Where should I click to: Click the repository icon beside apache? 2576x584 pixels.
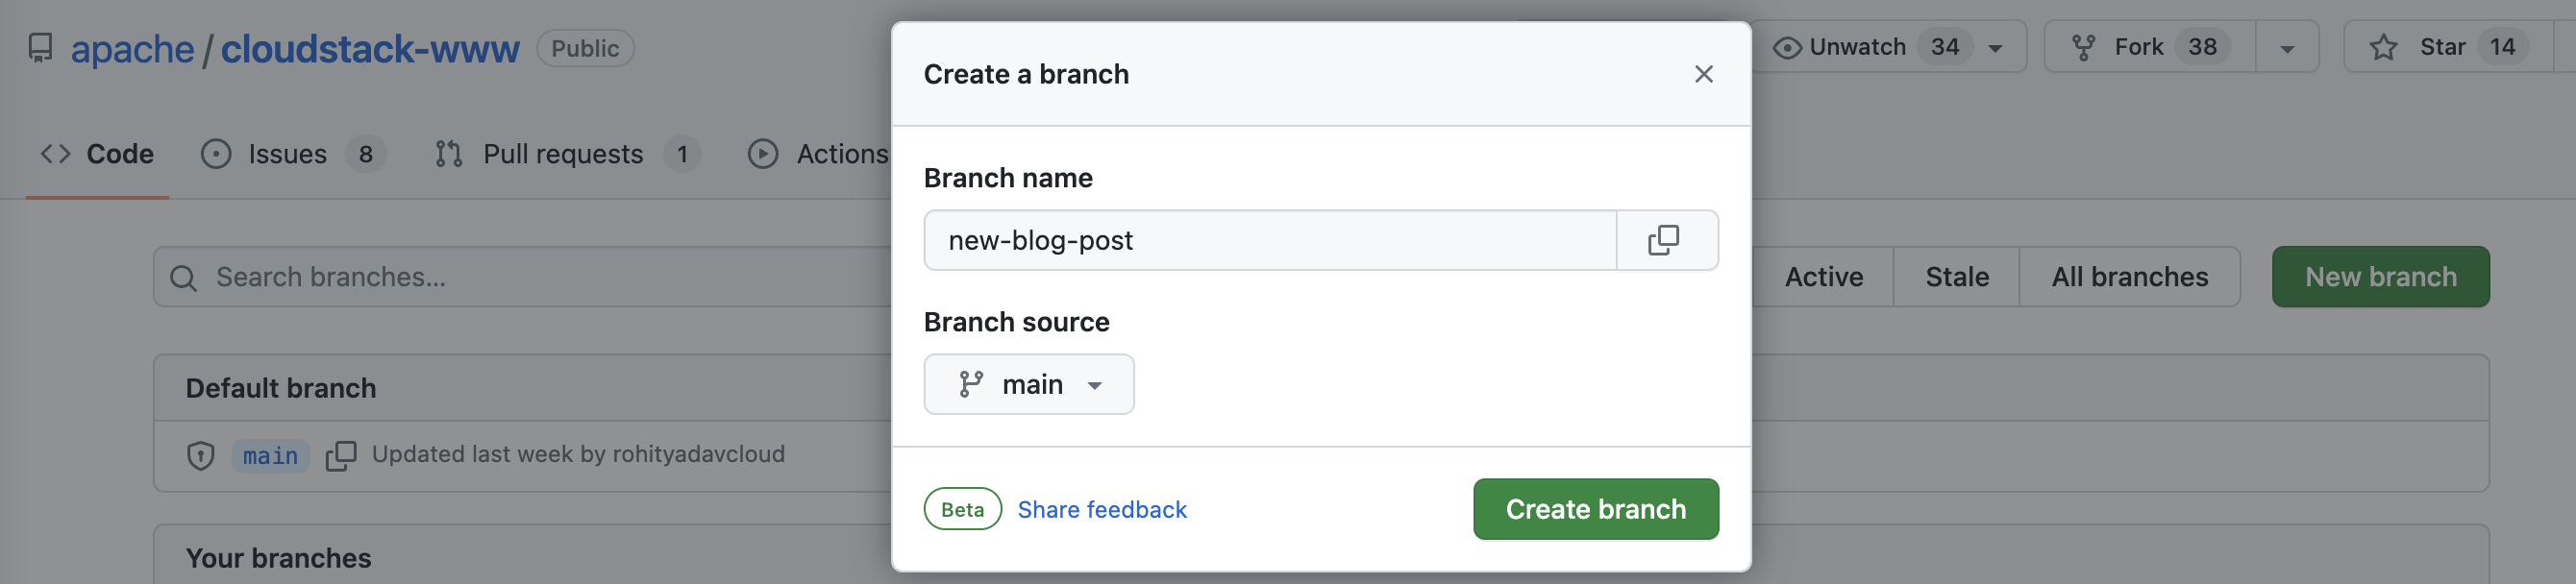point(40,48)
